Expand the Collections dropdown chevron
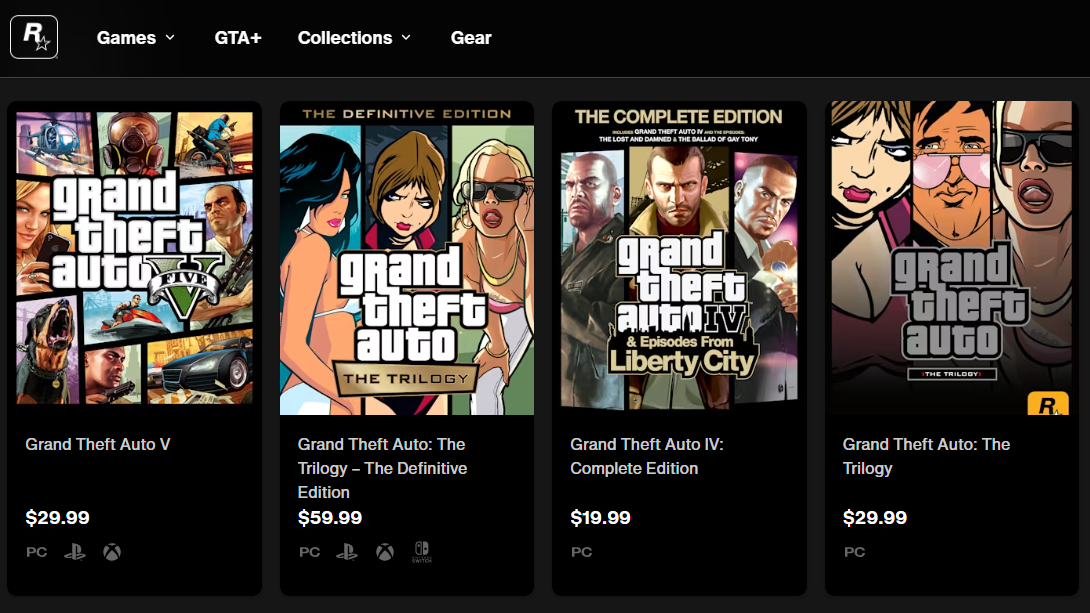This screenshot has width=1090, height=613. tap(406, 38)
